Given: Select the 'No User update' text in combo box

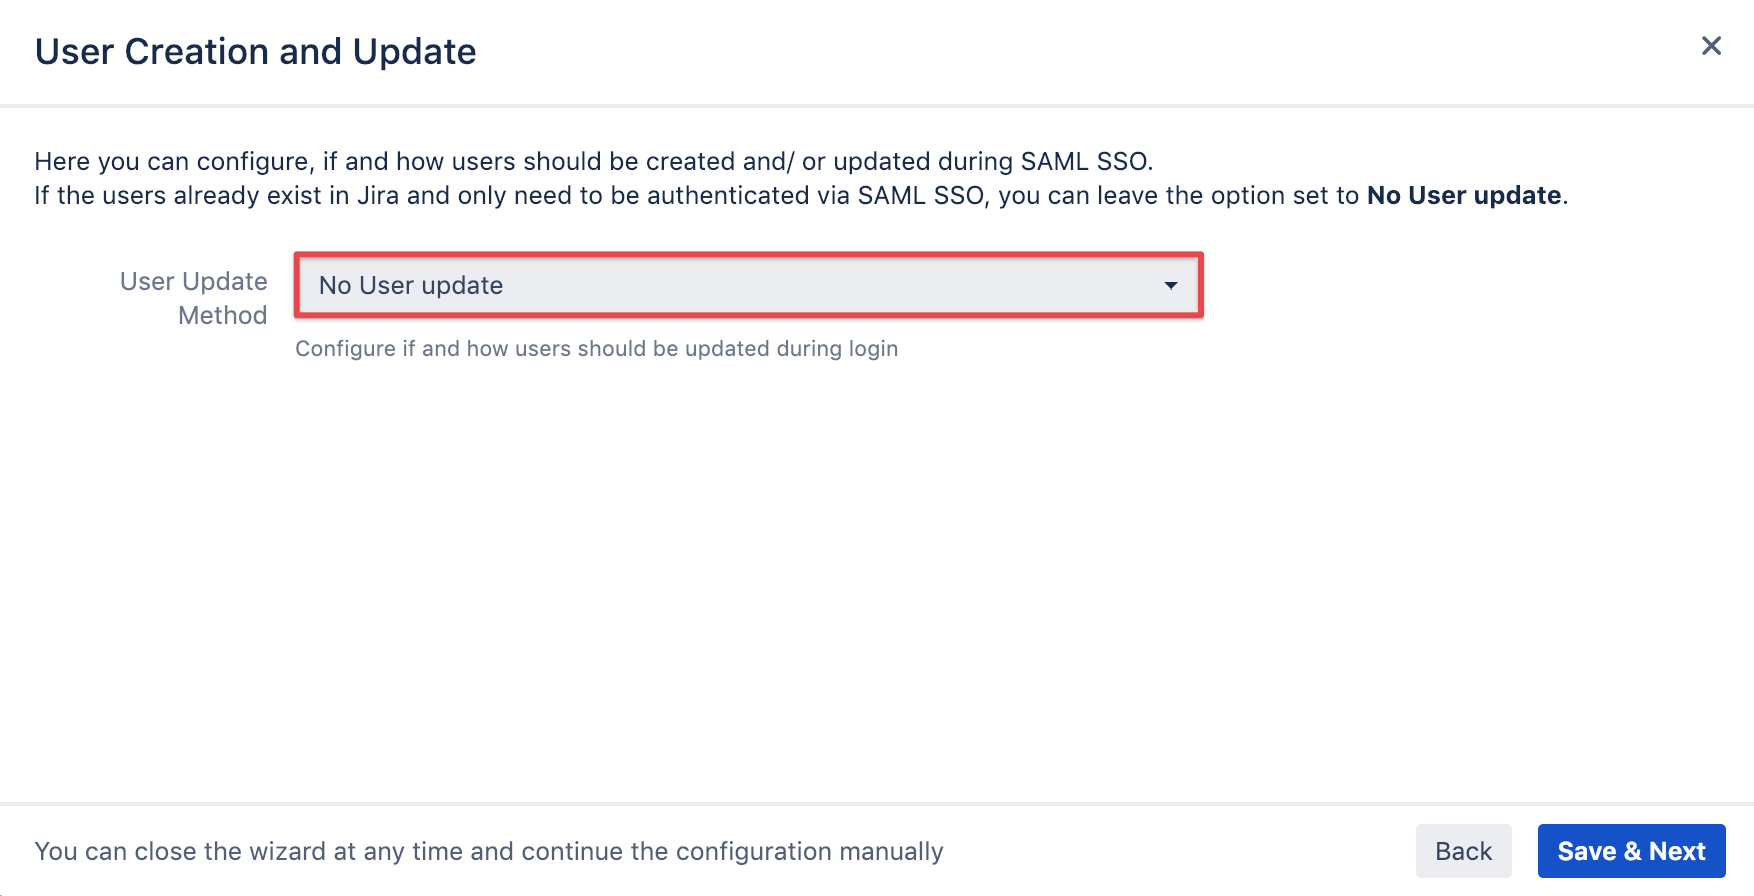Looking at the screenshot, I should pos(411,286).
